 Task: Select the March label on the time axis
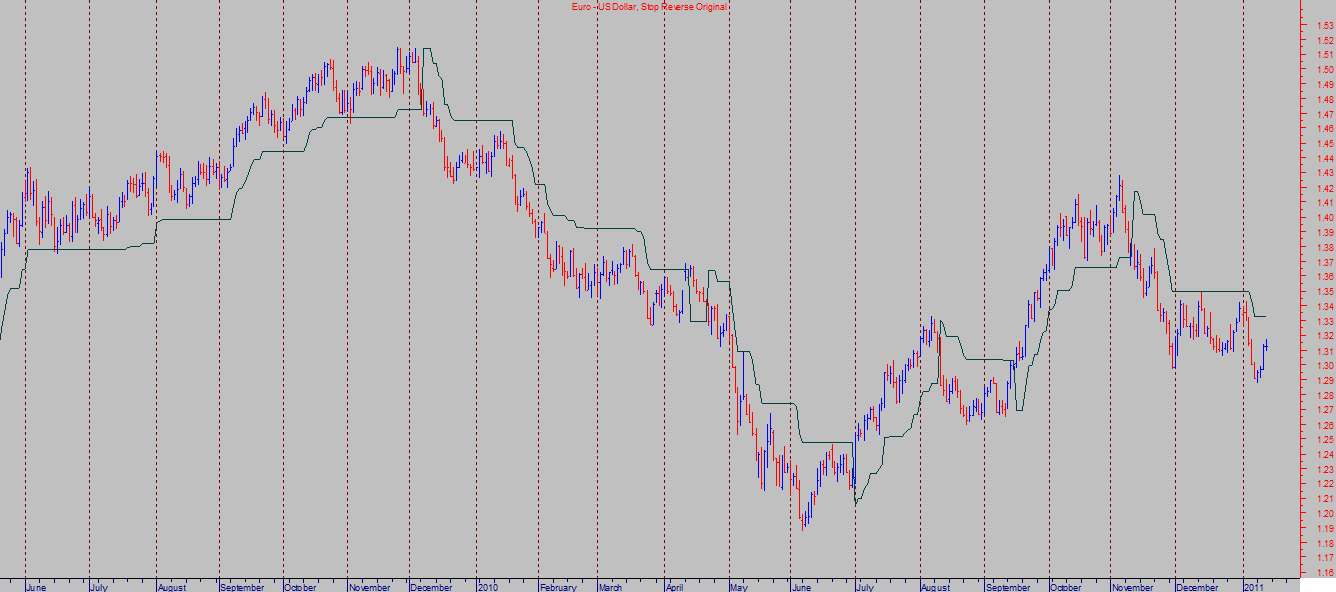click(611, 587)
